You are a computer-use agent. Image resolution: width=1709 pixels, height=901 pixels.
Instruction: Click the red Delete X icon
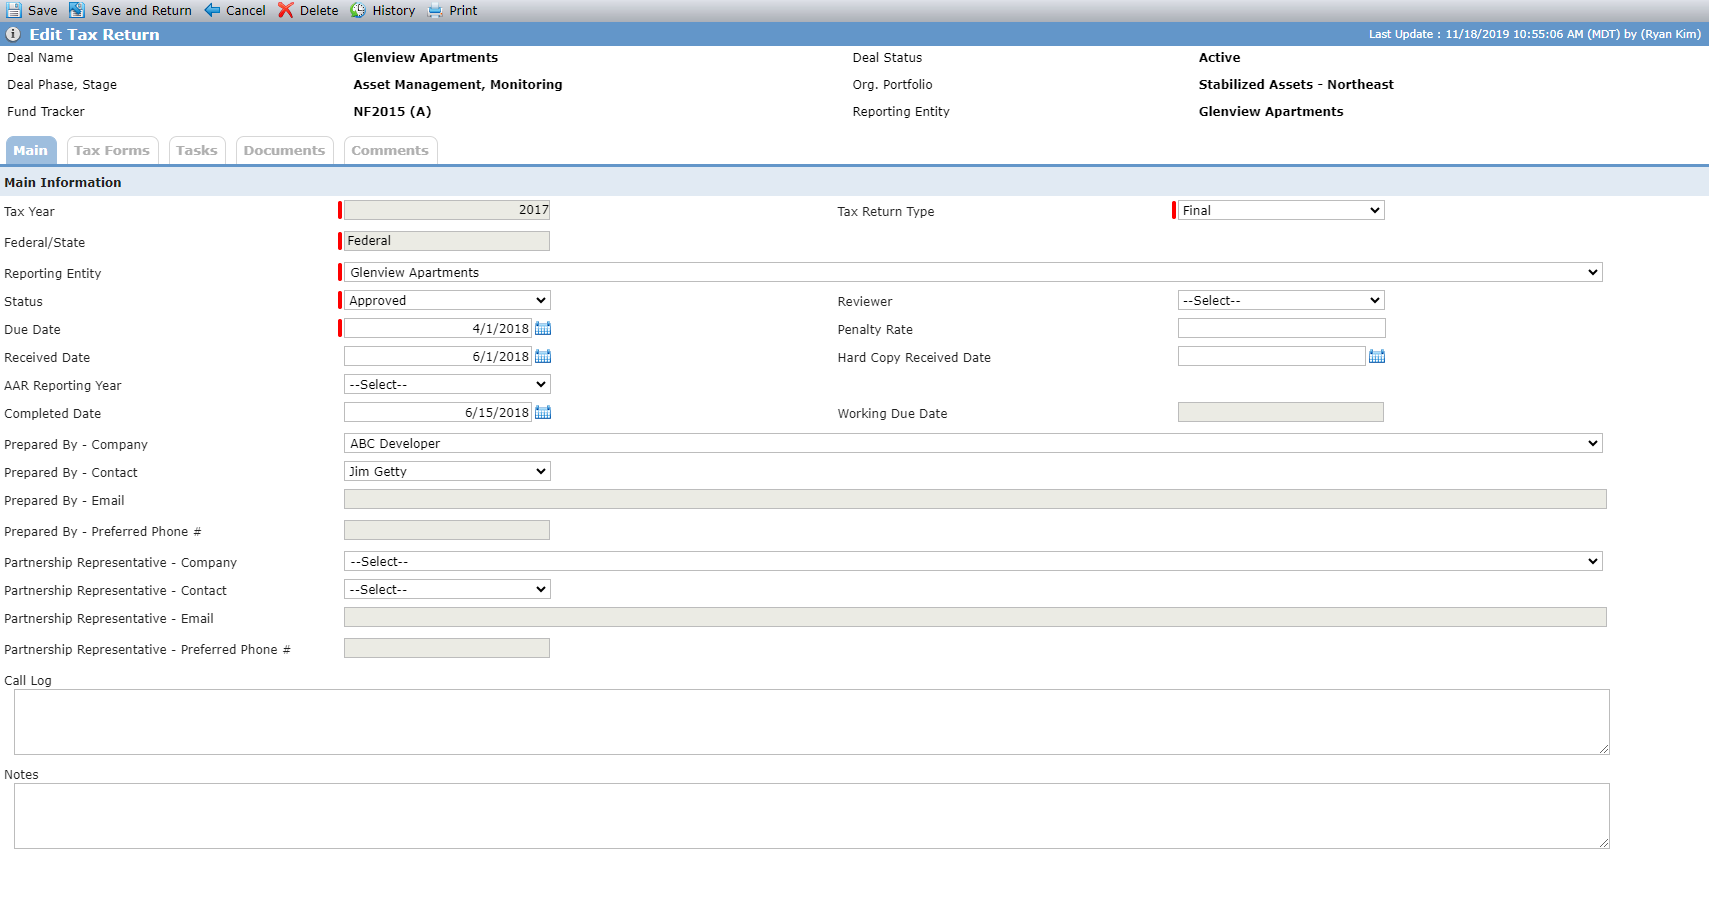286,10
